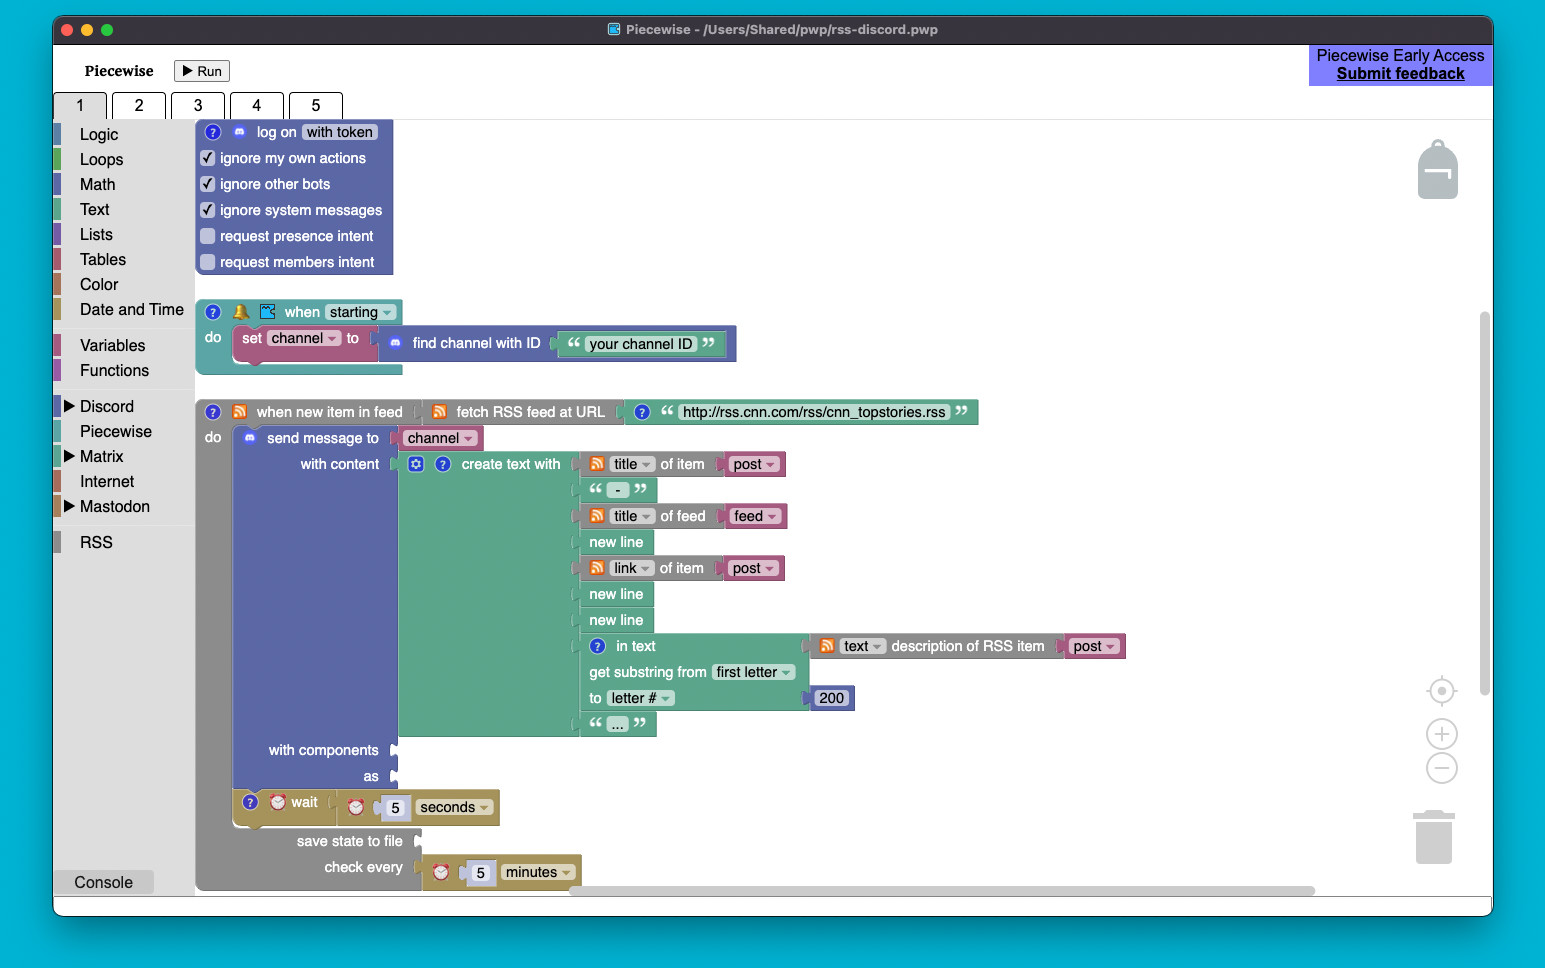This screenshot has width=1545, height=968.
Task: Open 'title' dropdown in 'of feed' block
Action: [632, 516]
